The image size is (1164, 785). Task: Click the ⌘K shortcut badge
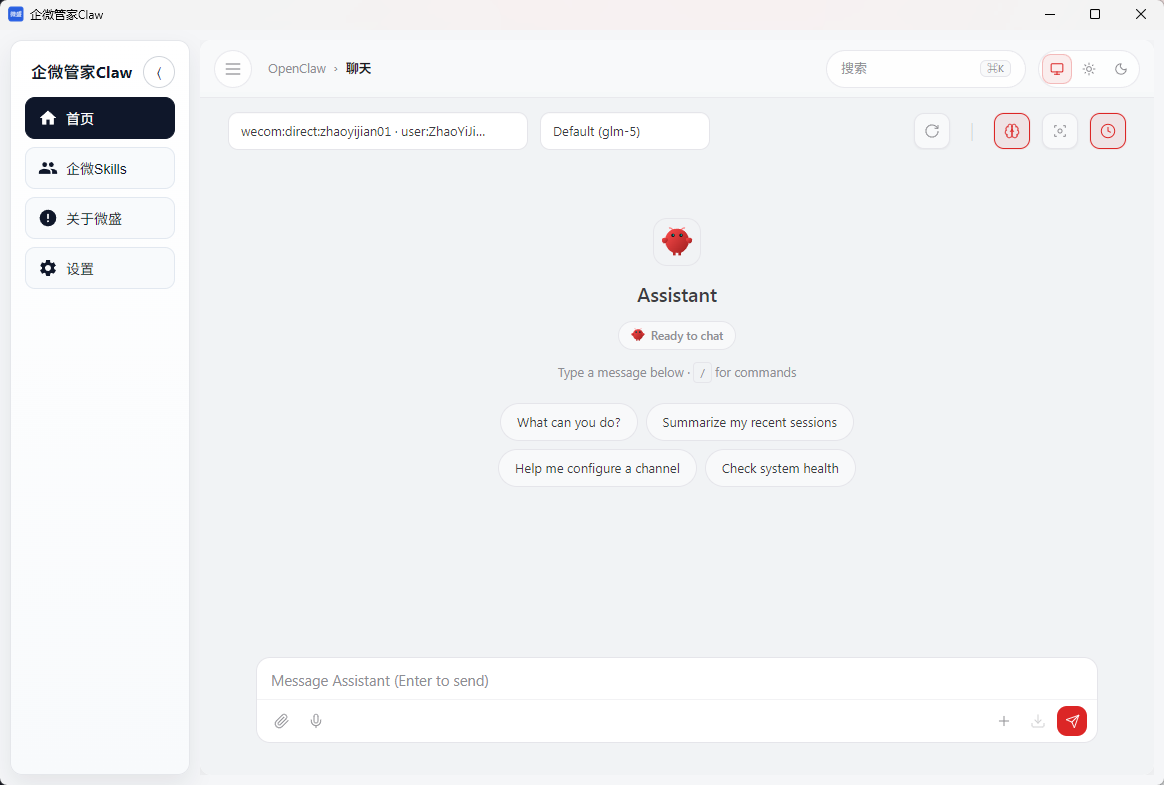point(995,69)
